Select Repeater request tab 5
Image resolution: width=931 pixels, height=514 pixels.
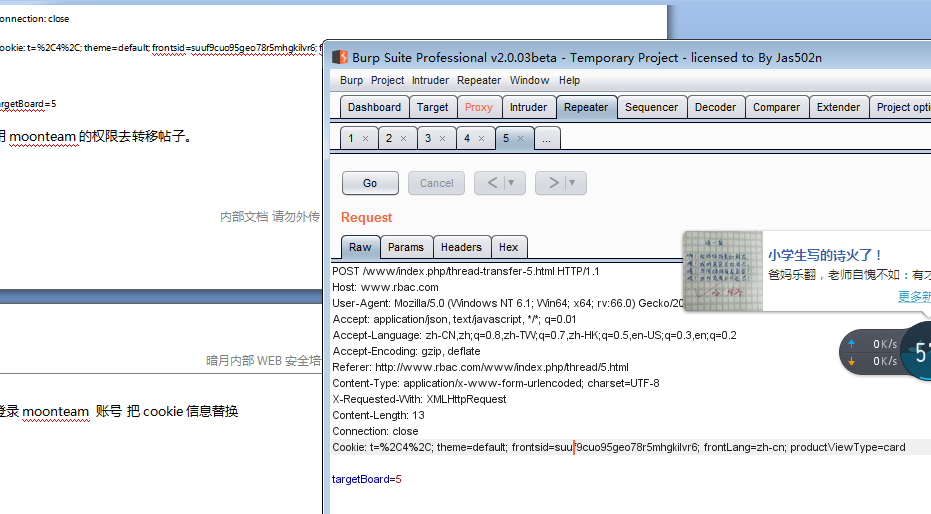pos(506,138)
